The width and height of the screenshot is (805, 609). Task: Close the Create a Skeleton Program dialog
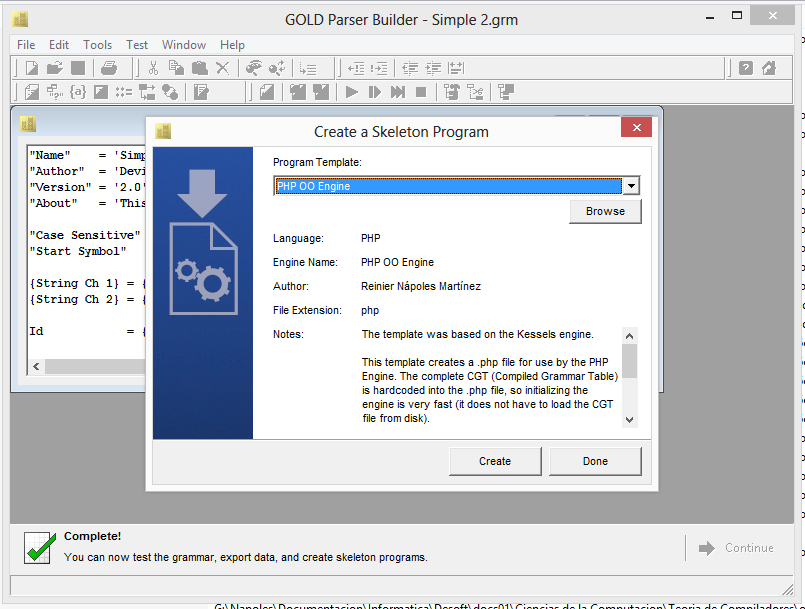[x=636, y=128]
